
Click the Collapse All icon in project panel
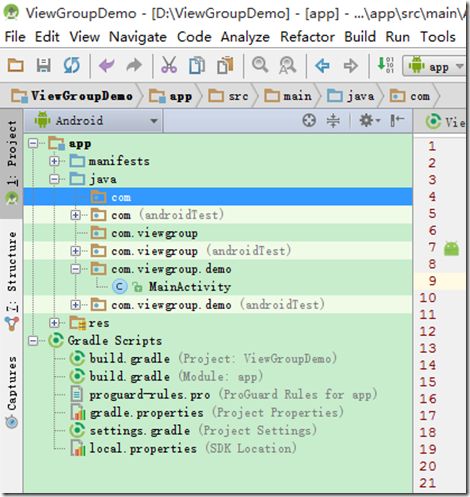point(333,120)
